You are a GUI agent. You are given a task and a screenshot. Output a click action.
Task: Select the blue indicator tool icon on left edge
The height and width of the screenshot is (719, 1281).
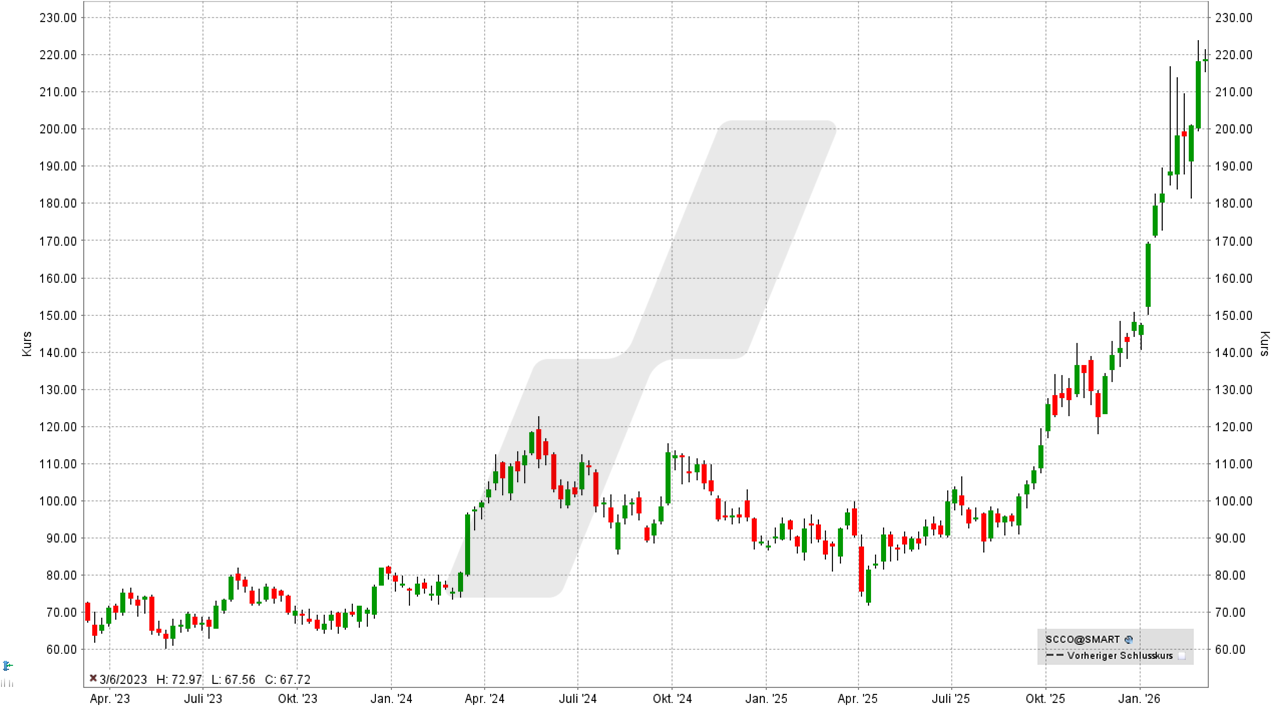click(x=6, y=663)
